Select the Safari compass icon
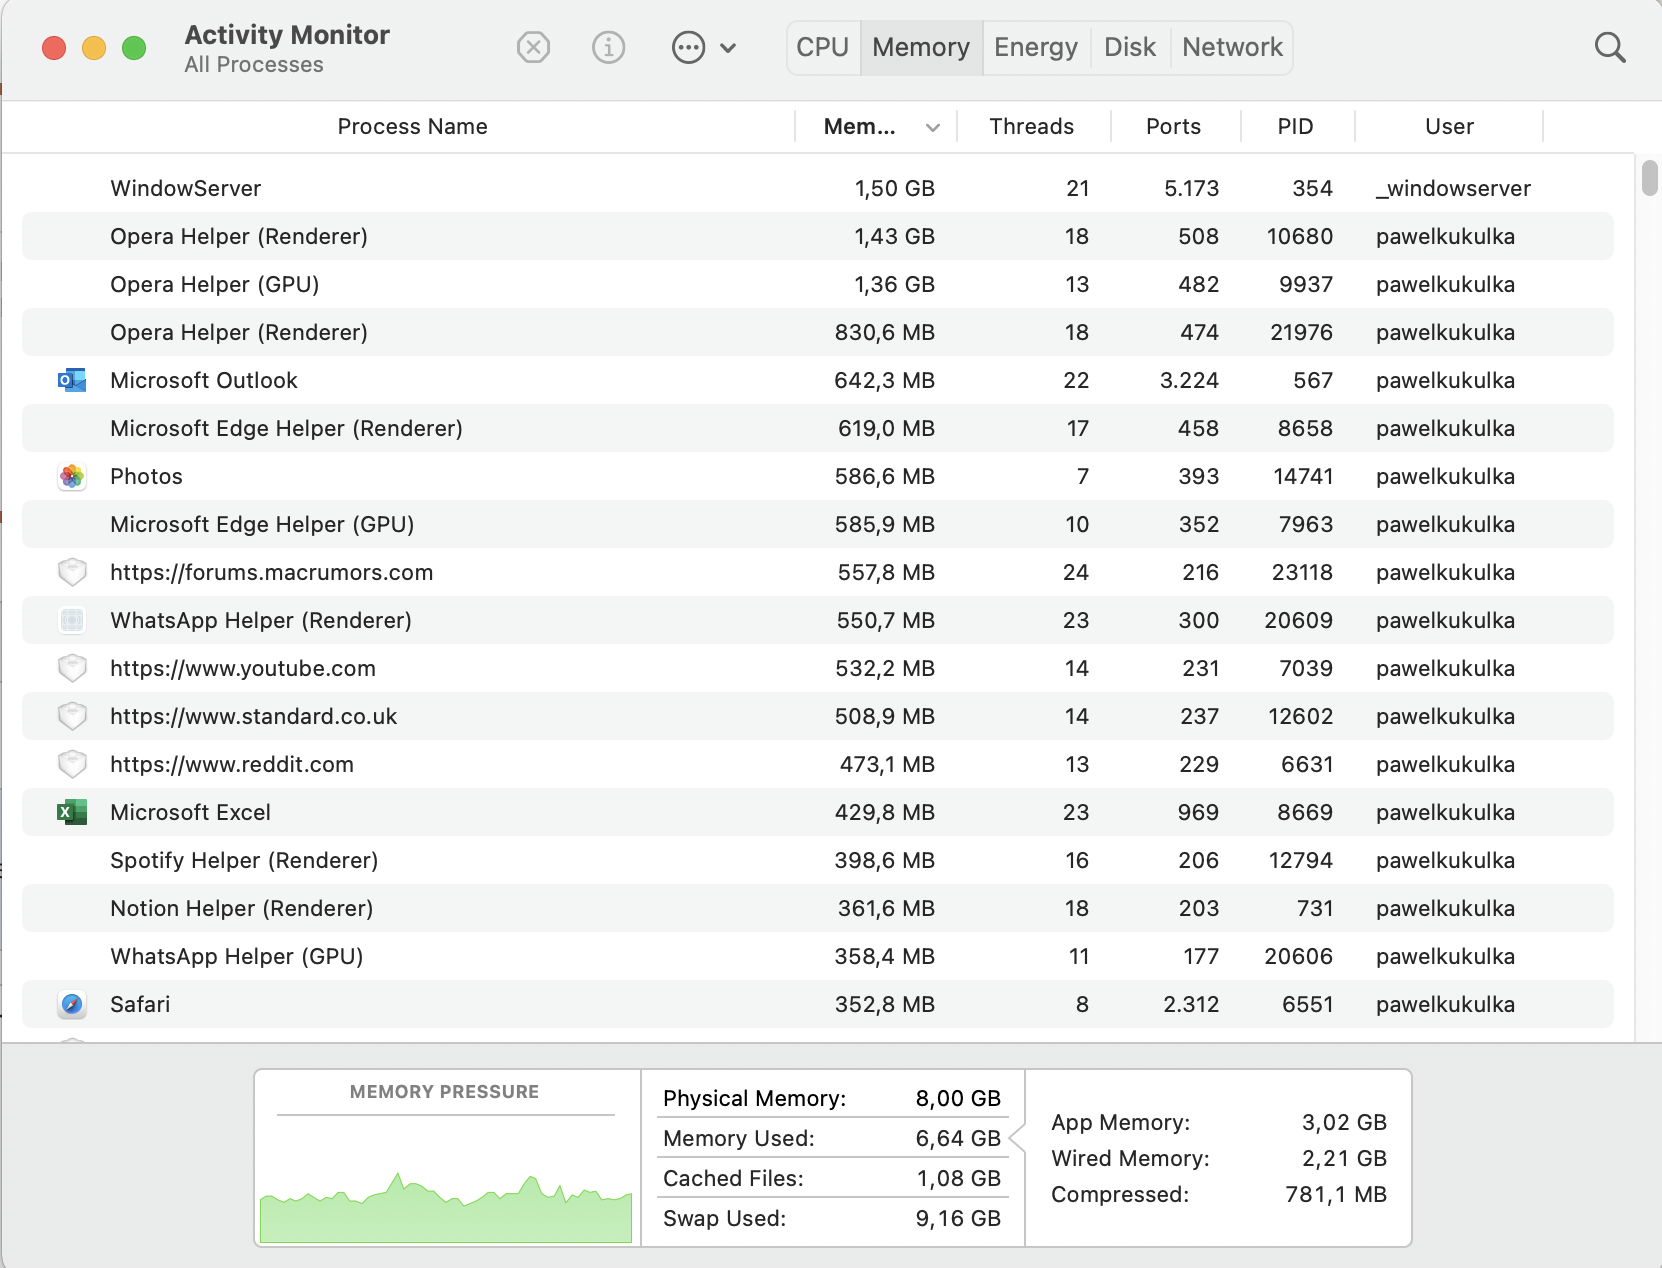The height and width of the screenshot is (1268, 1662). point(72,1004)
